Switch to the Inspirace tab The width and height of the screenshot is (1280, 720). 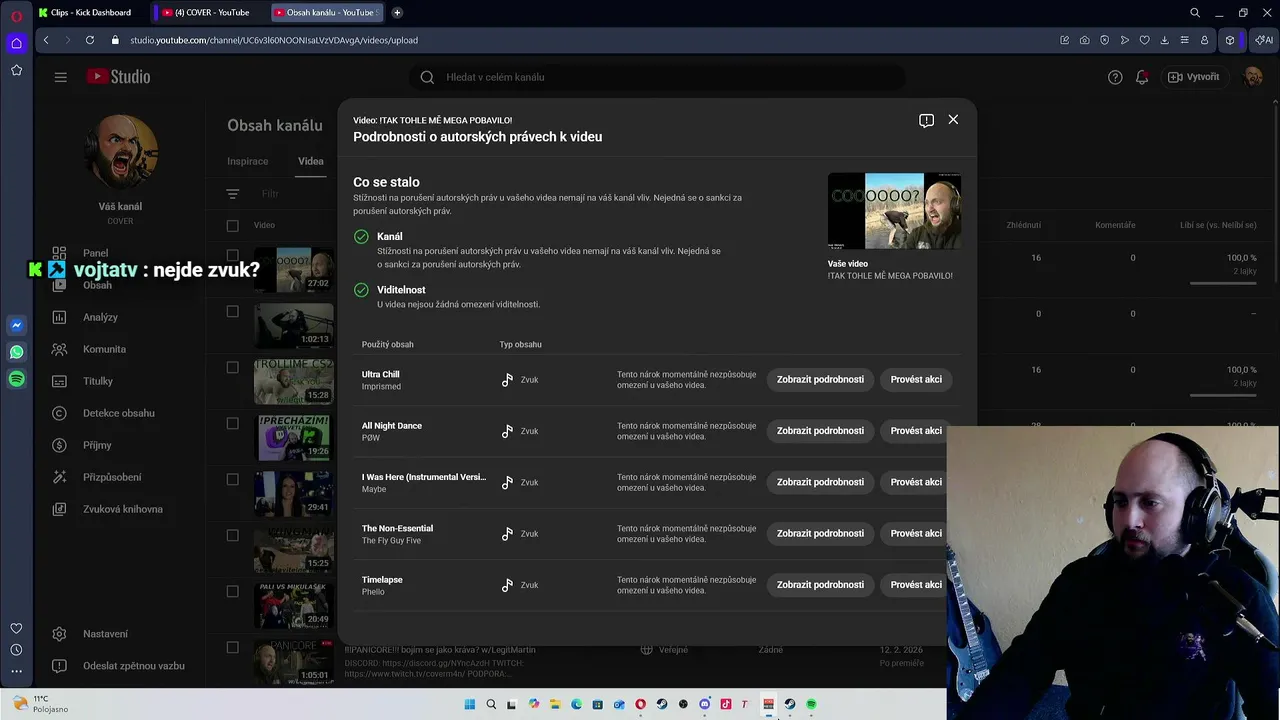coord(247,161)
